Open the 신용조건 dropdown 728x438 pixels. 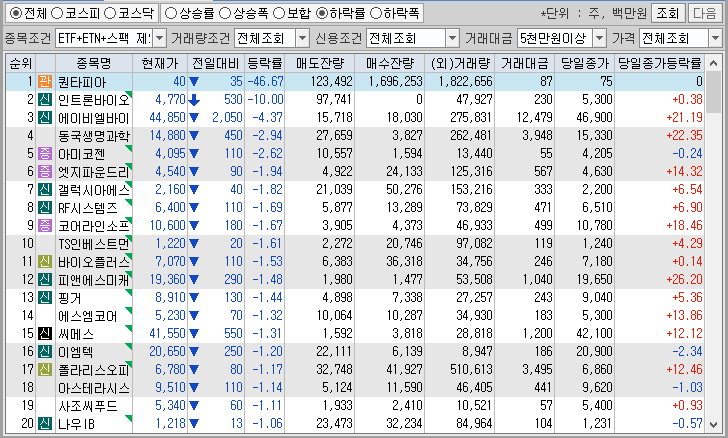click(452, 38)
